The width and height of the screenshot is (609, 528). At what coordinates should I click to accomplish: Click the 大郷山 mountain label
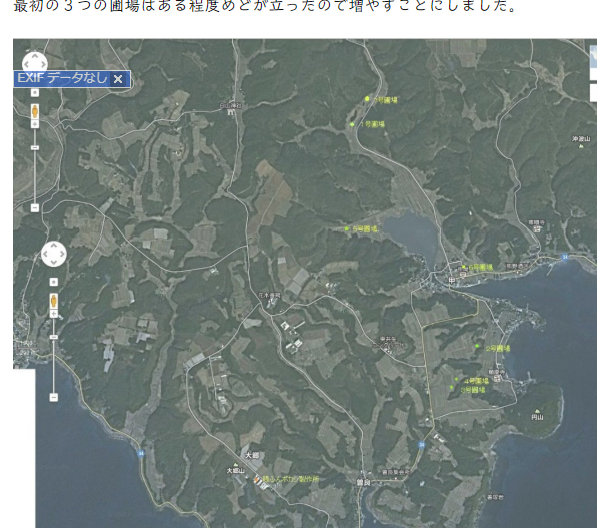[235, 470]
